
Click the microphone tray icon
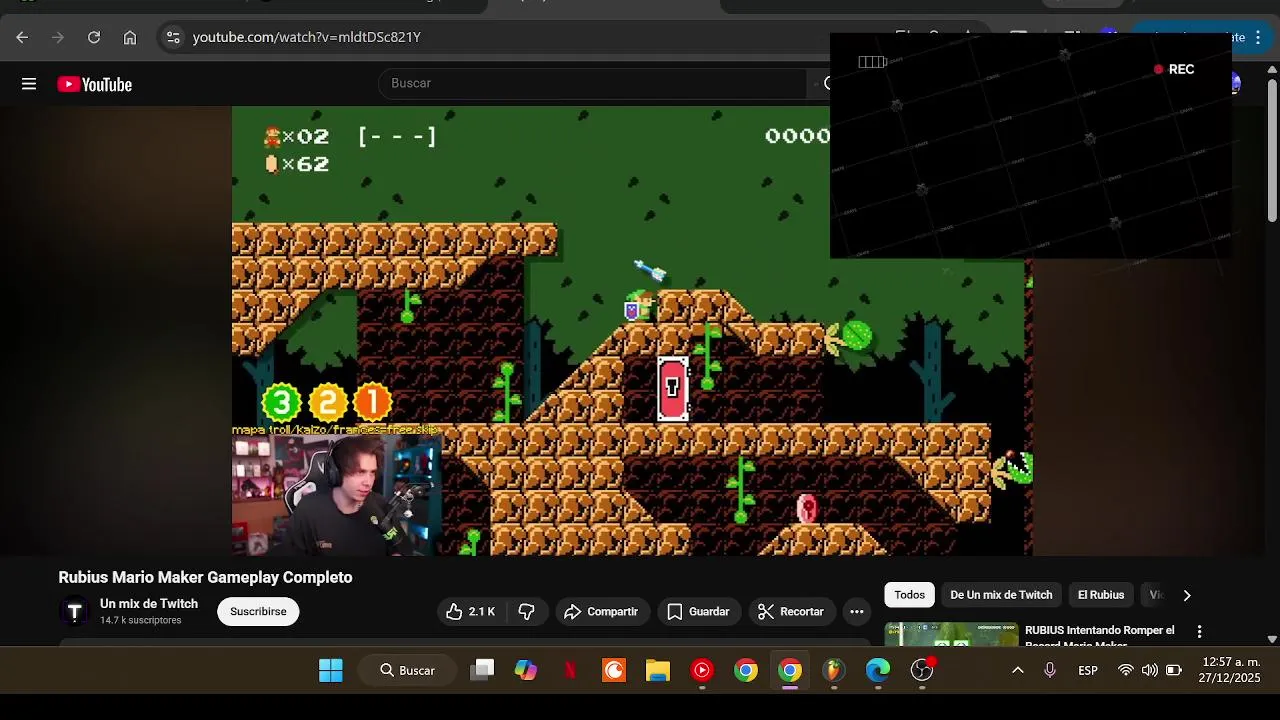click(x=1050, y=670)
